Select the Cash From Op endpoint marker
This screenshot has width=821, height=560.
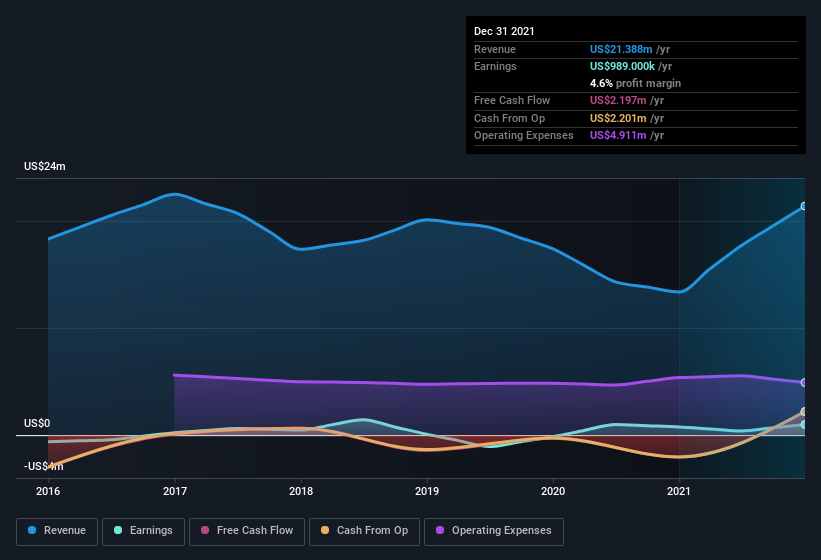(x=803, y=412)
